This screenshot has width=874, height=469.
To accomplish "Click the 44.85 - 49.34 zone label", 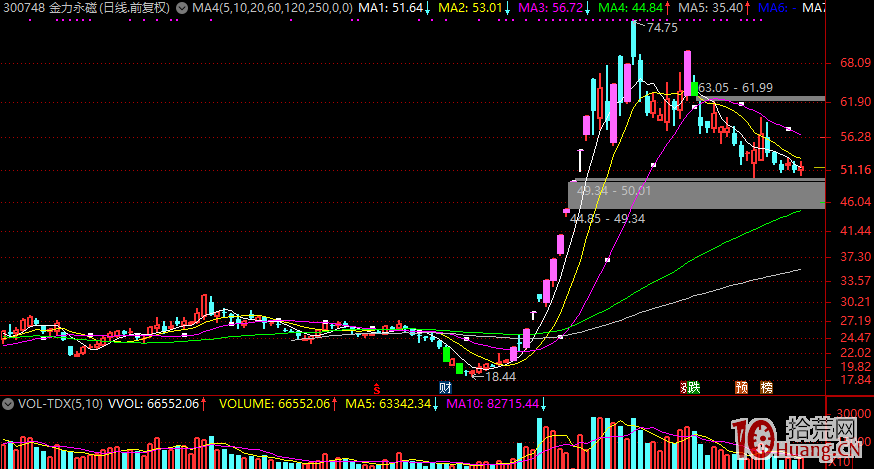I will tap(608, 219).
